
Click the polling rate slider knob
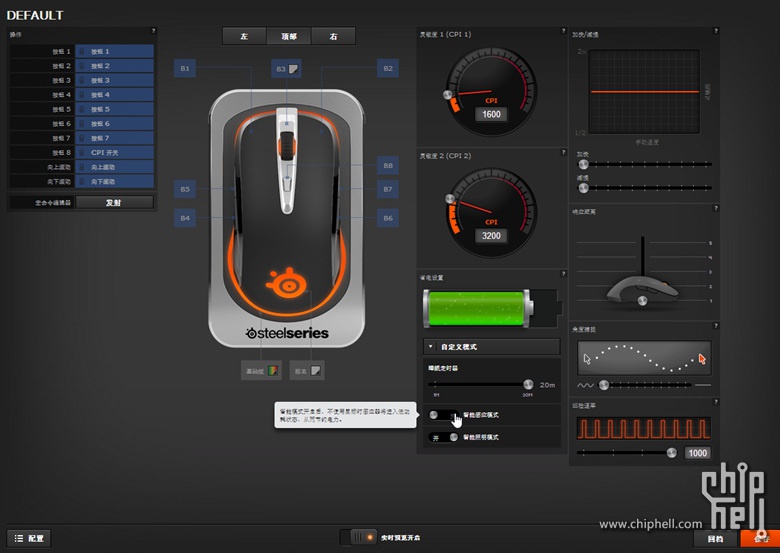point(672,453)
